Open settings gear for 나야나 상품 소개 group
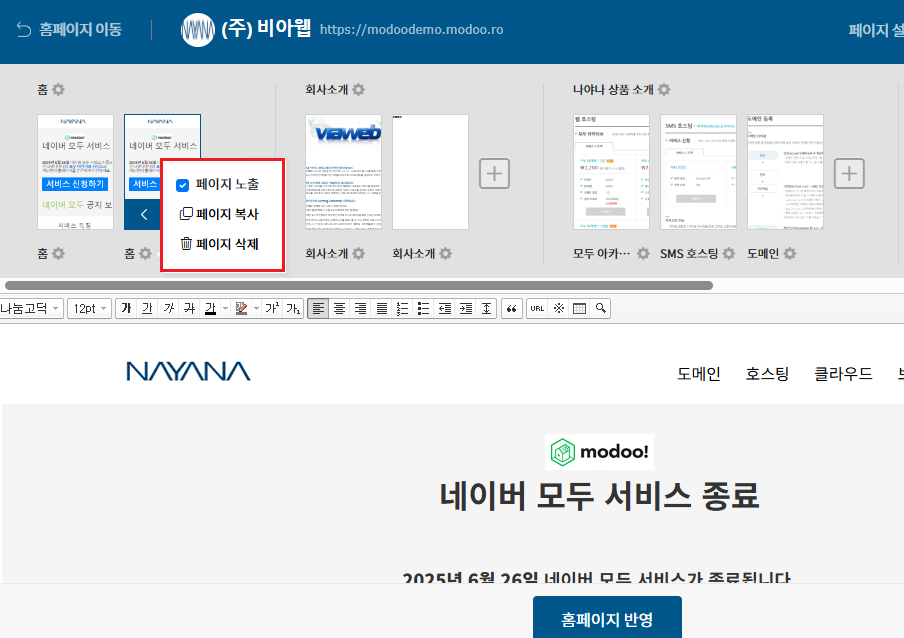Viewport: 904px width, 638px height. click(x=664, y=89)
